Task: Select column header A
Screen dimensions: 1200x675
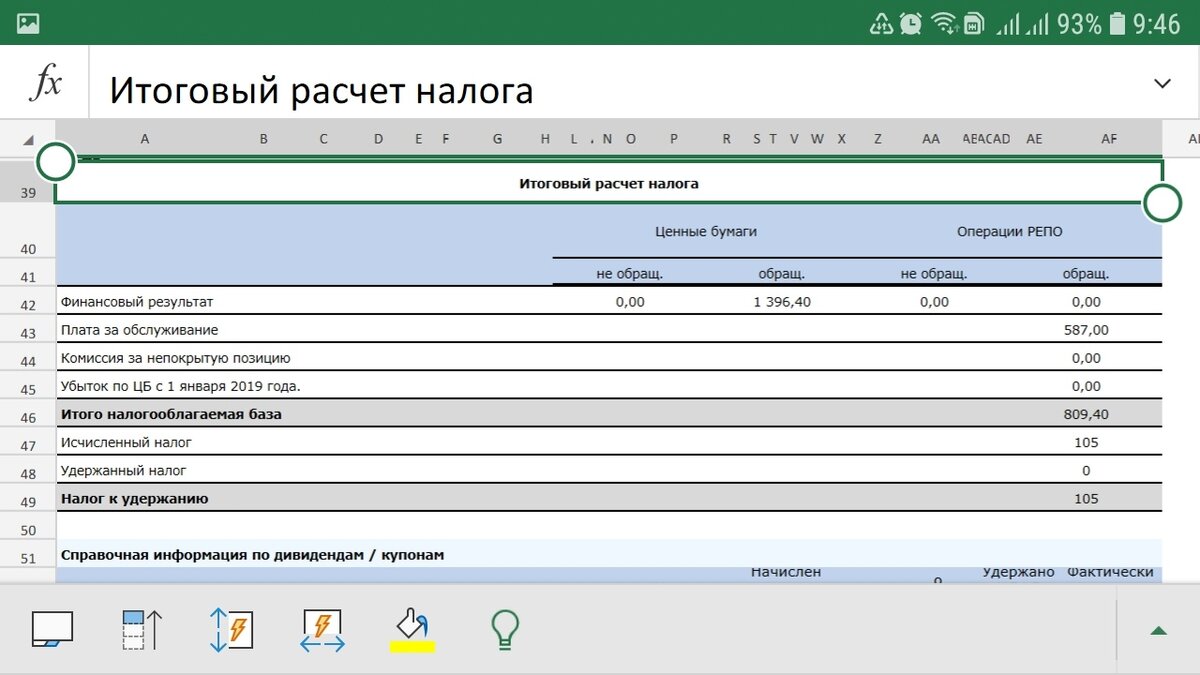Action: pyautogui.click(x=145, y=138)
